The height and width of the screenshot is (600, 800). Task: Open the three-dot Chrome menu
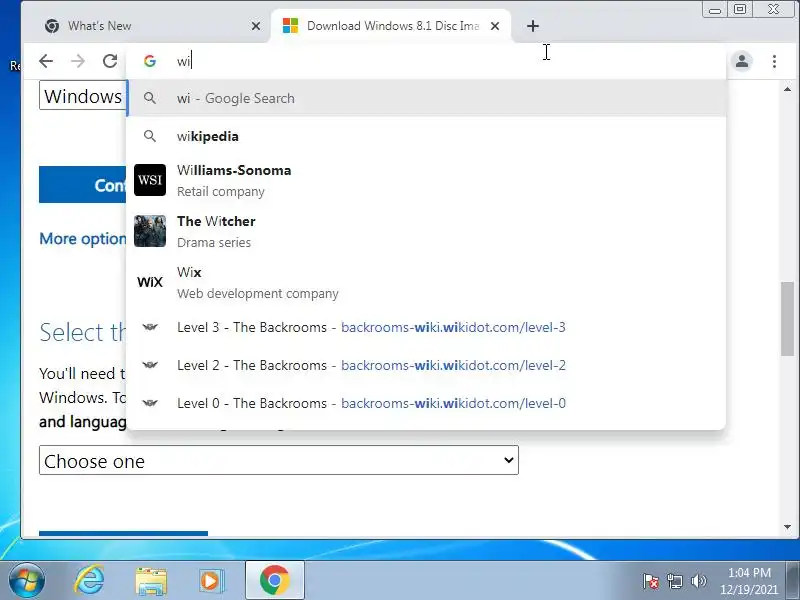[774, 61]
